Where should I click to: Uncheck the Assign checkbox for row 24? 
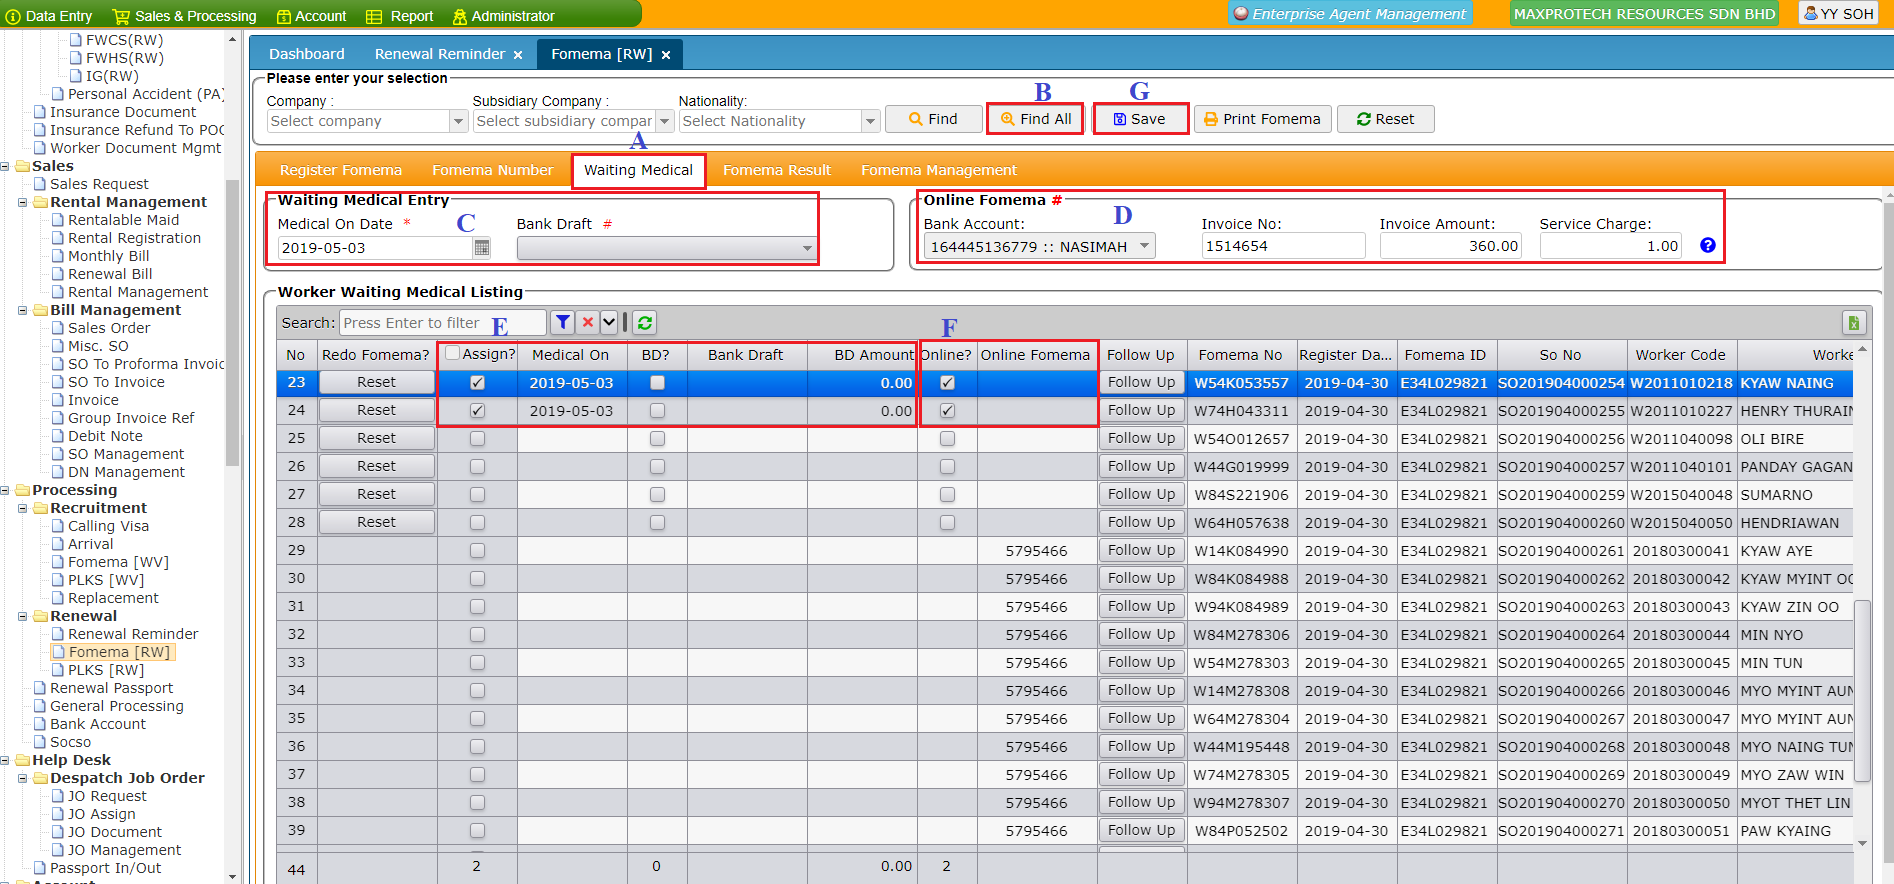point(477,410)
